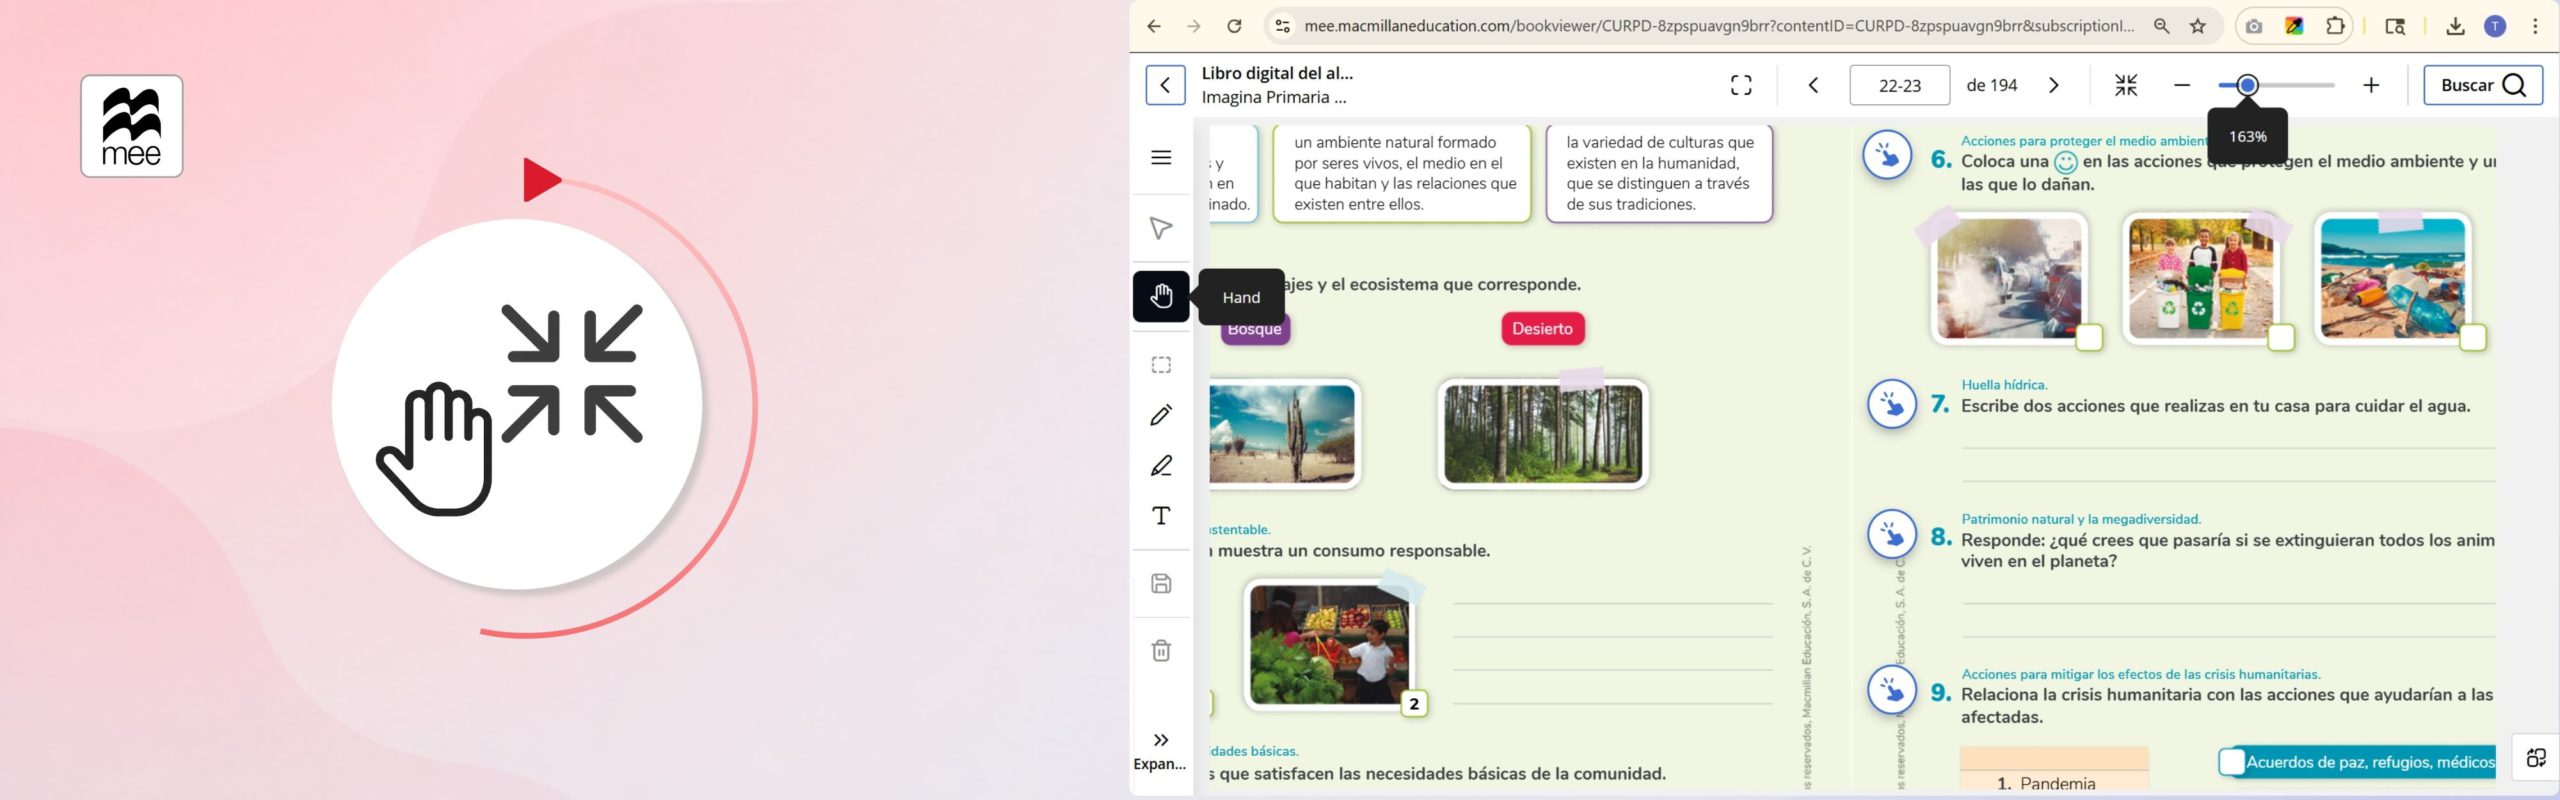This screenshot has height=800, width=2560.
Task: Click the viewer back arrow button
Action: click(1165, 85)
